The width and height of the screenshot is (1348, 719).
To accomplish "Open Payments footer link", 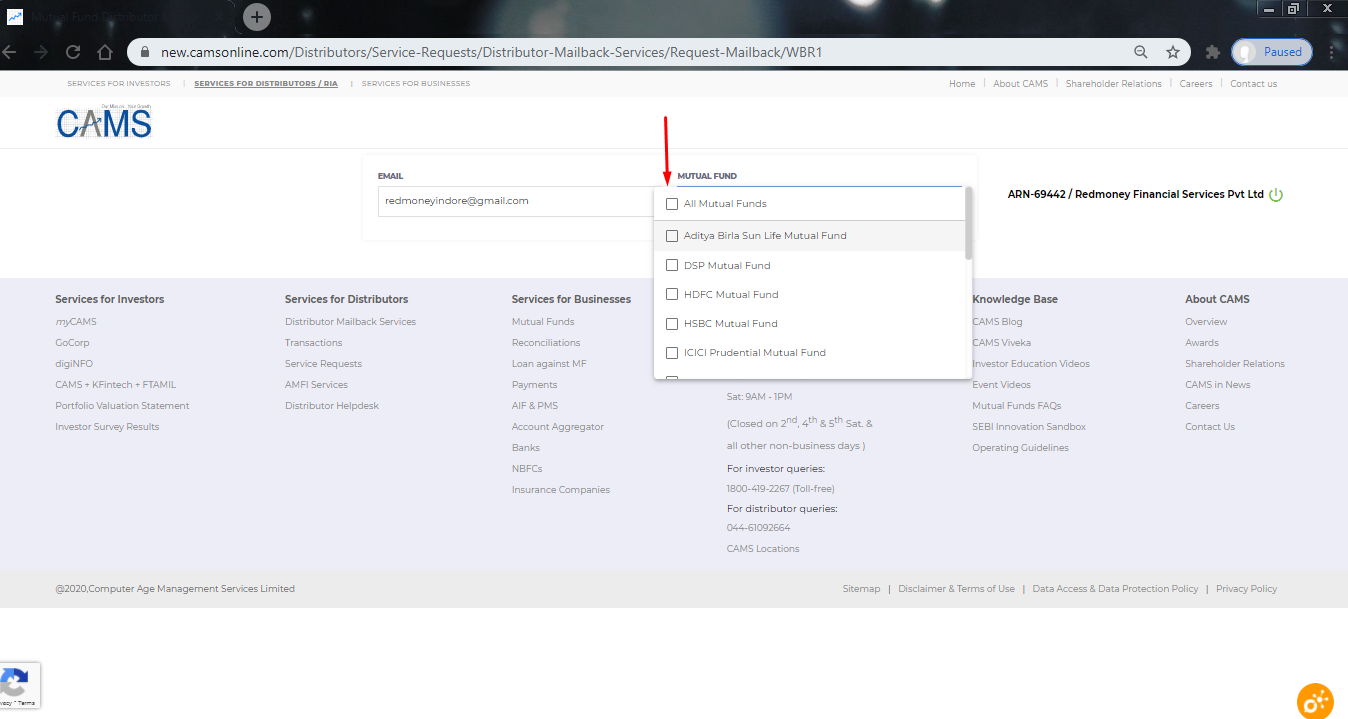I will click(x=535, y=385).
